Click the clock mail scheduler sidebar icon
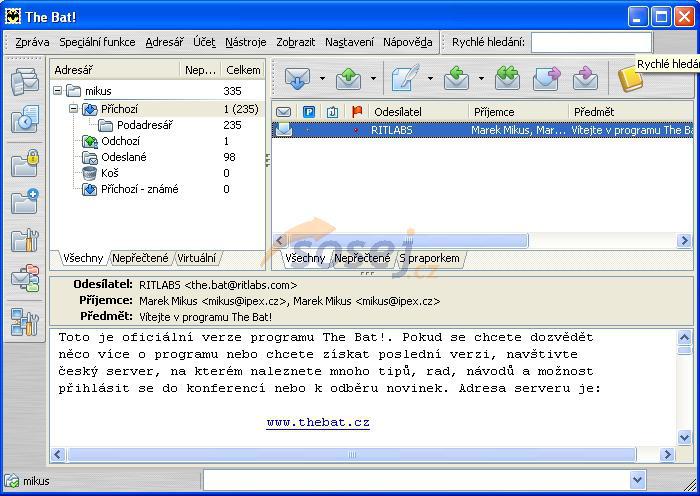 [25, 119]
